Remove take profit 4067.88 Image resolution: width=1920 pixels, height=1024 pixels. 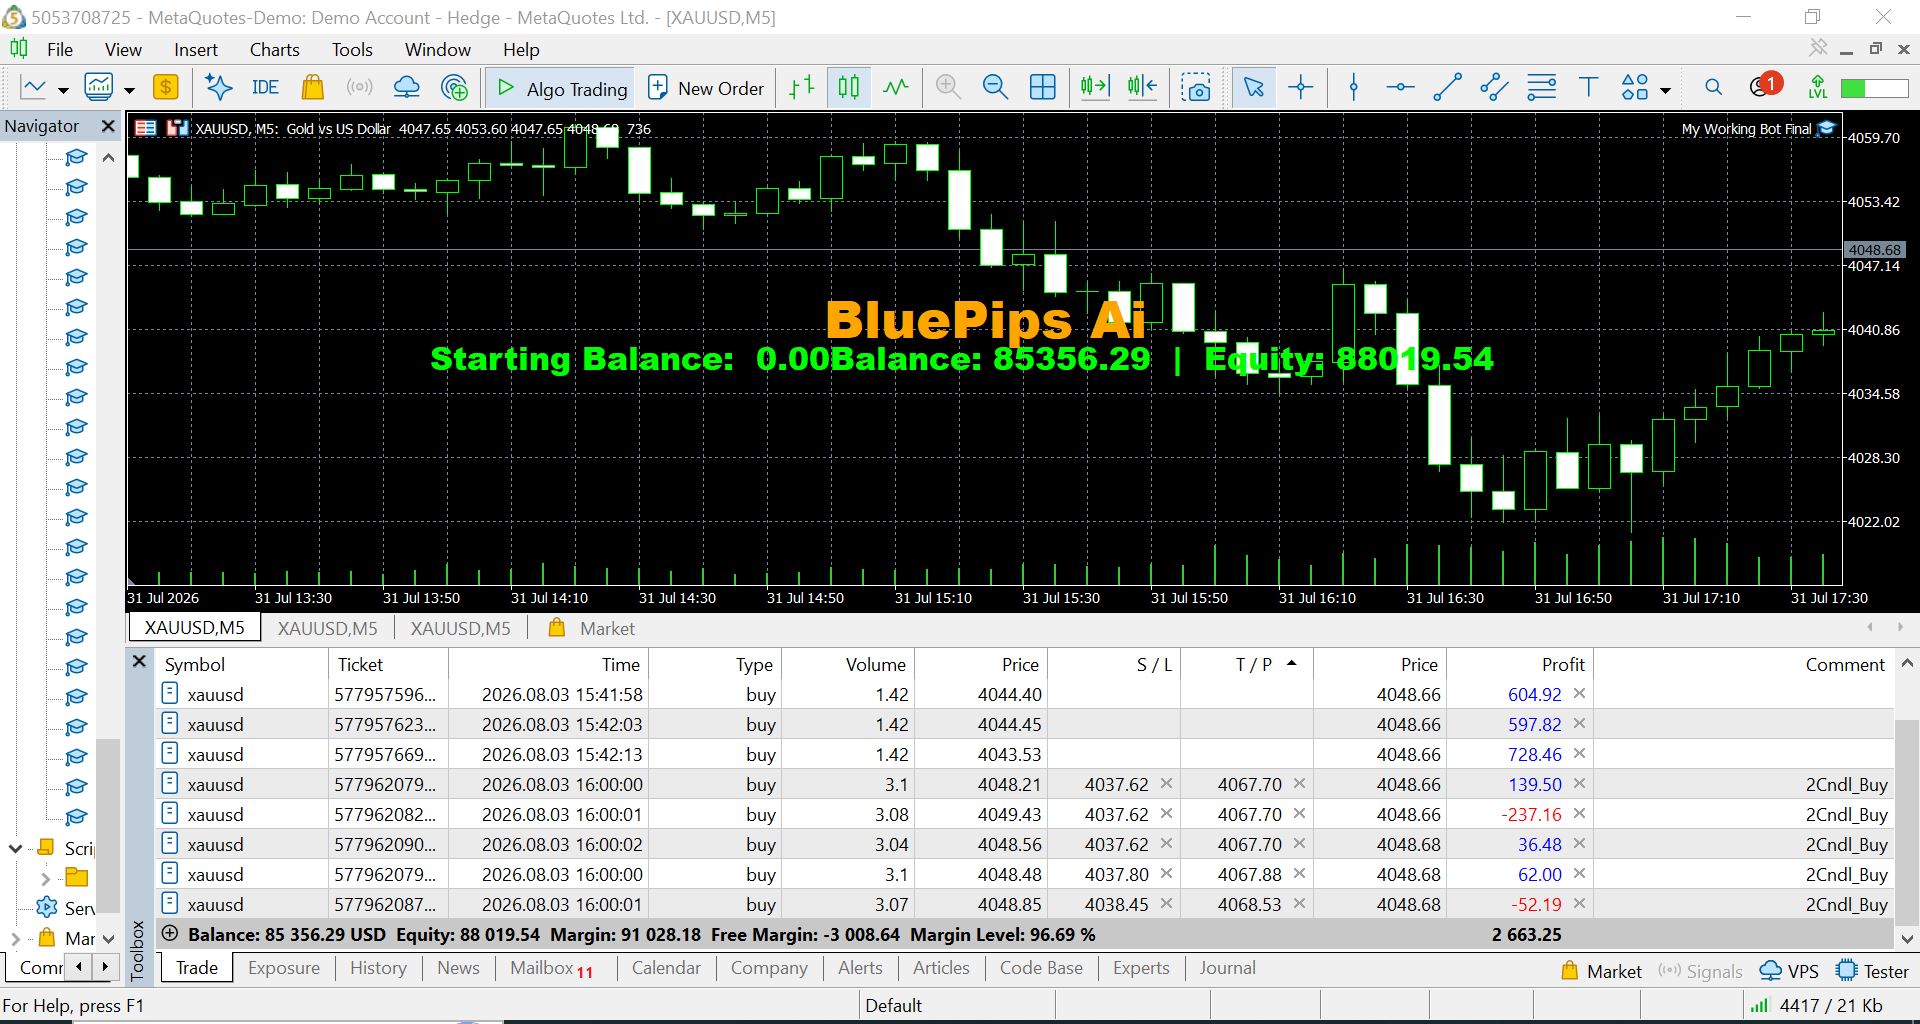click(1299, 873)
